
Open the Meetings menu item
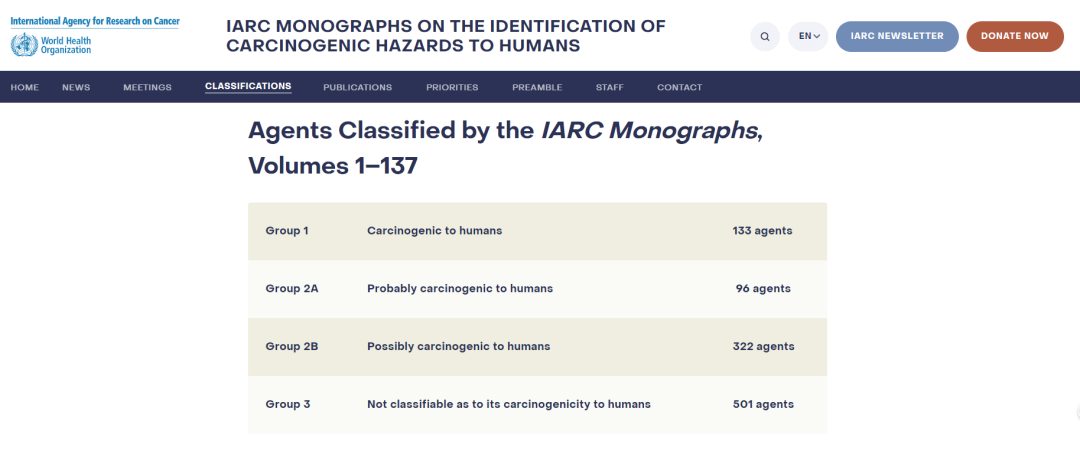pyautogui.click(x=147, y=87)
